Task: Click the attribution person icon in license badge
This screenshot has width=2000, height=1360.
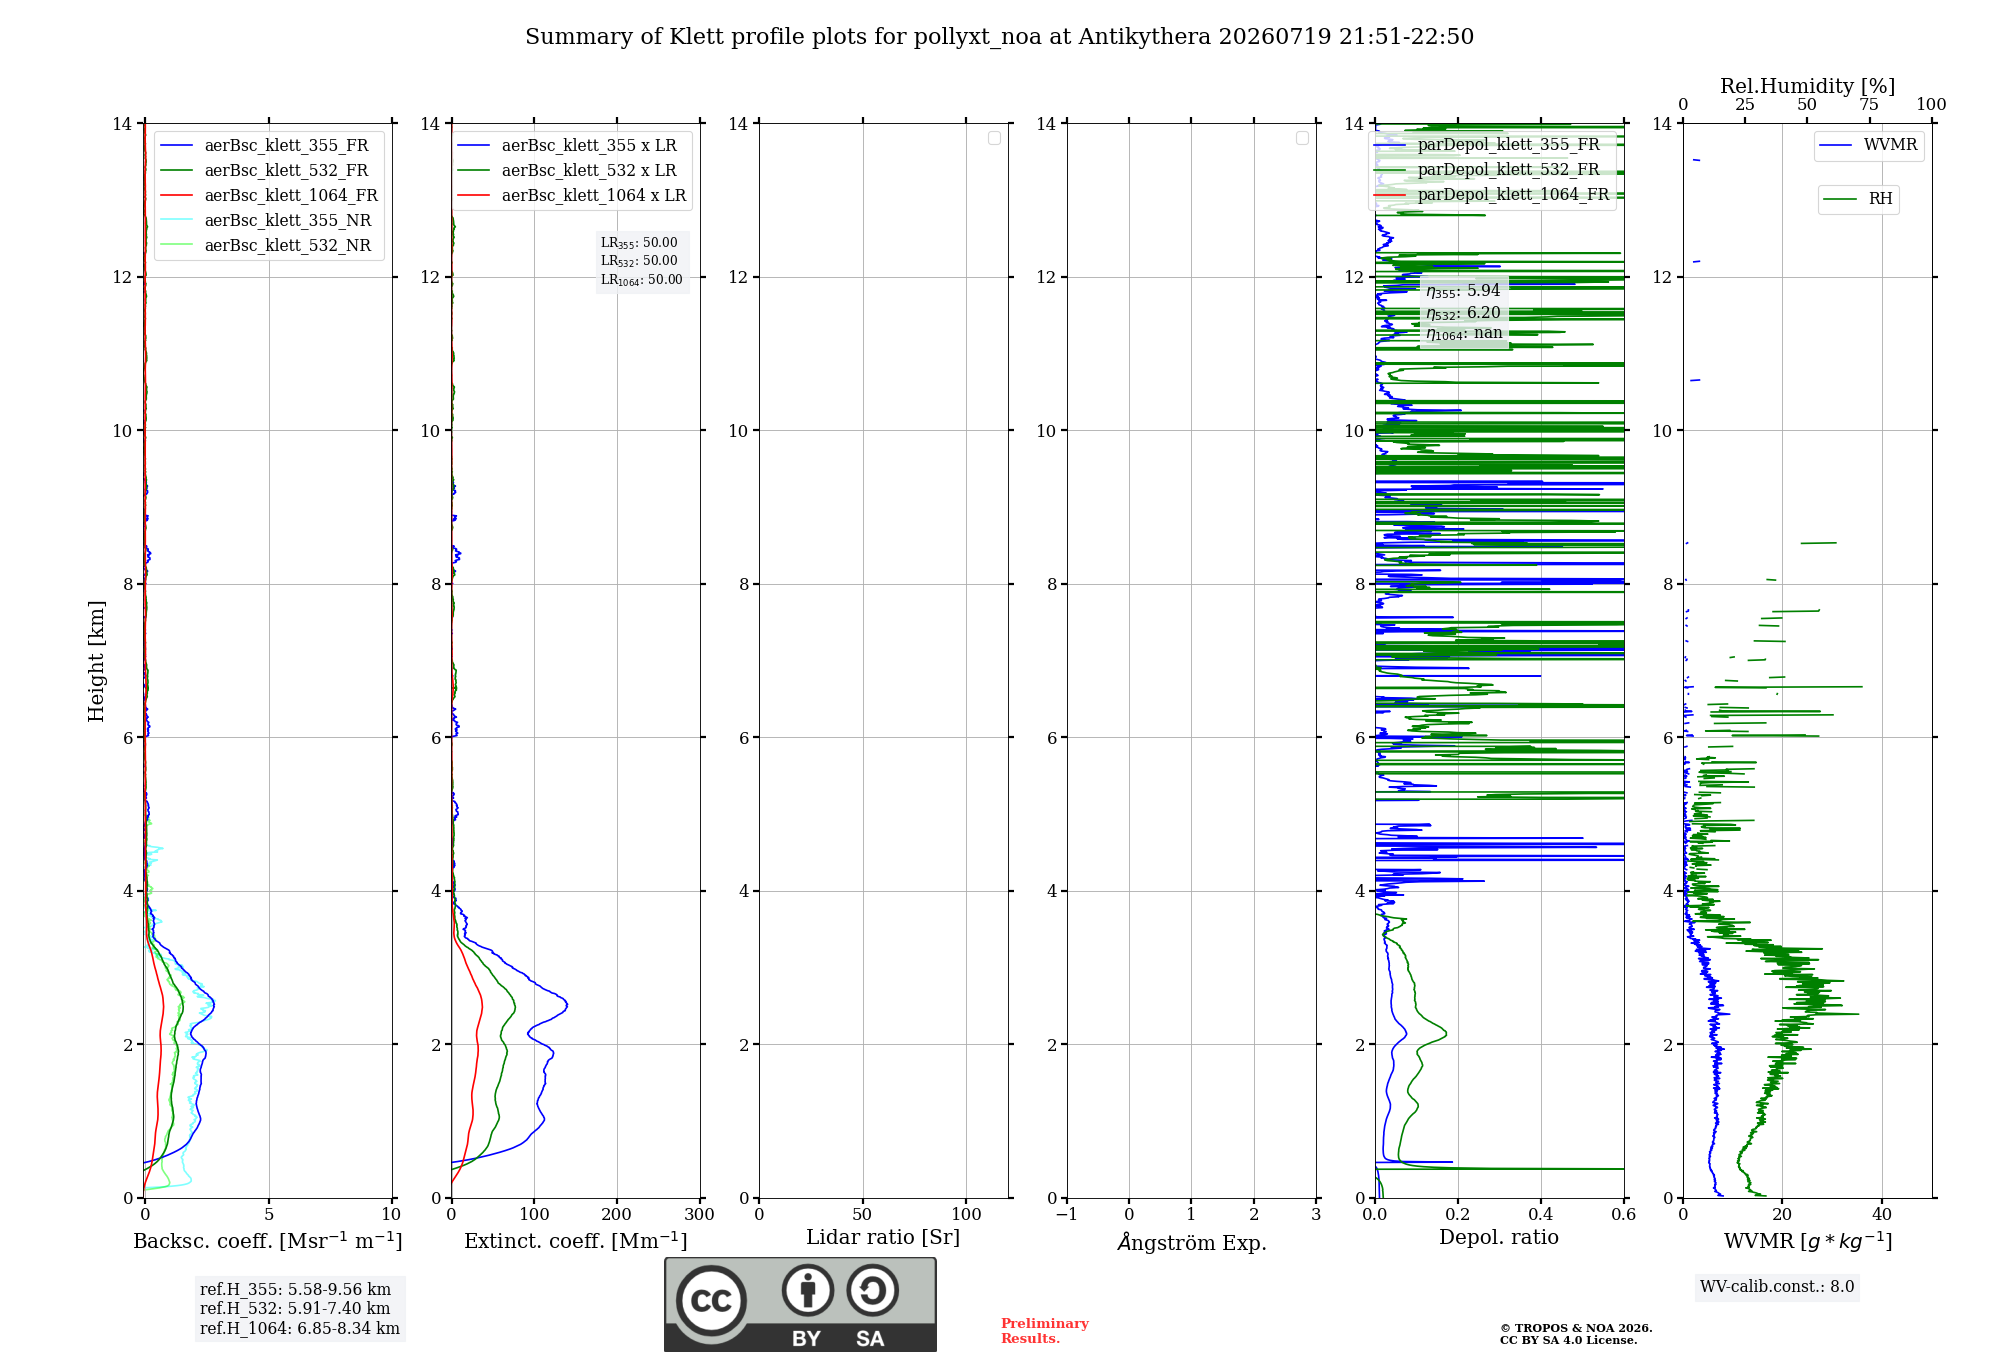Action: 808,1290
